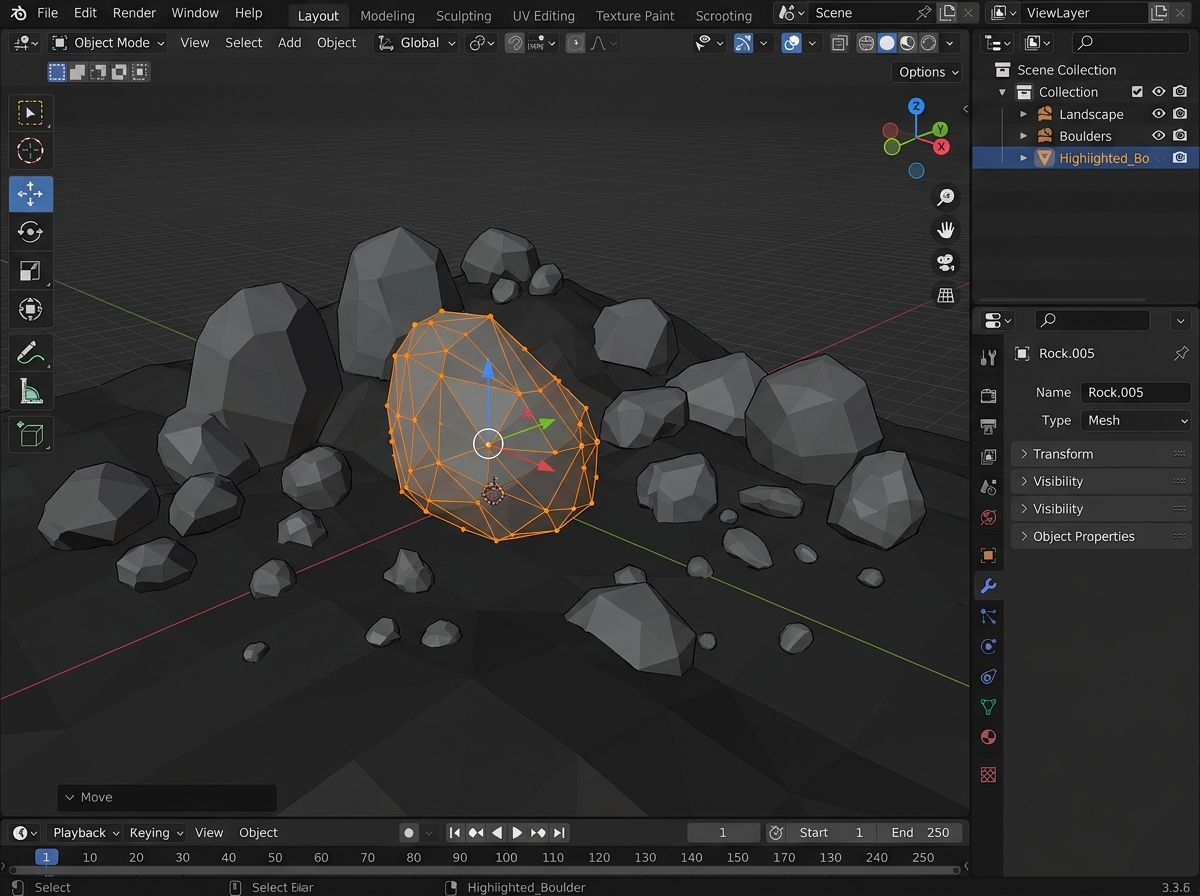1200x896 pixels.
Task: Click the viewport zoom magnifier icon
Action: pyautogui.click(x=945, y=197)
